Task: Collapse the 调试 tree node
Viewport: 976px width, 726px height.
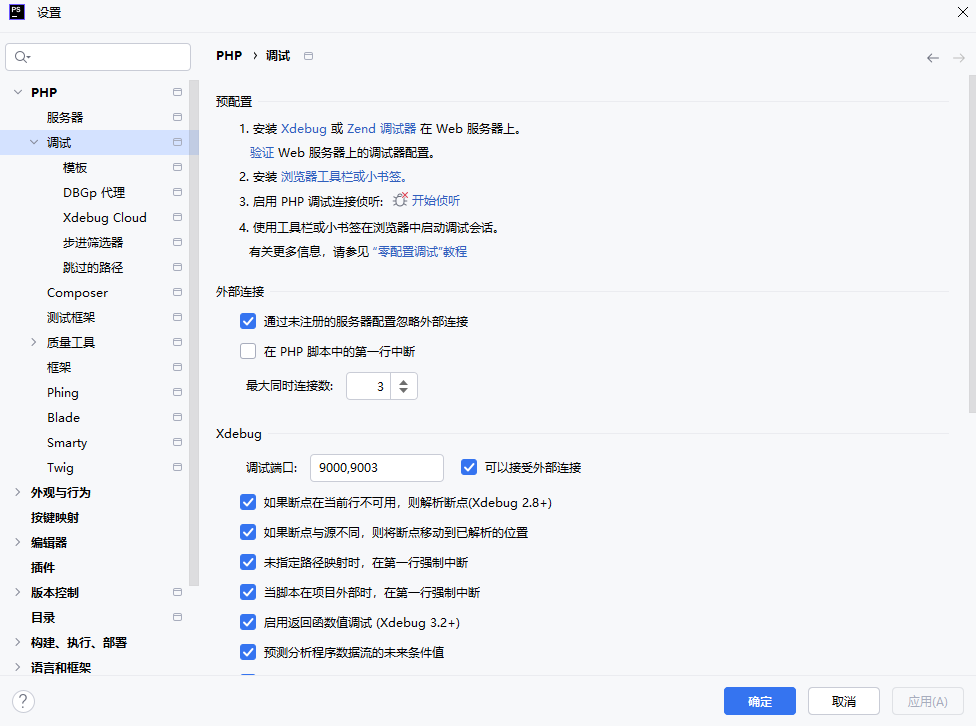Action: point(34,142)
